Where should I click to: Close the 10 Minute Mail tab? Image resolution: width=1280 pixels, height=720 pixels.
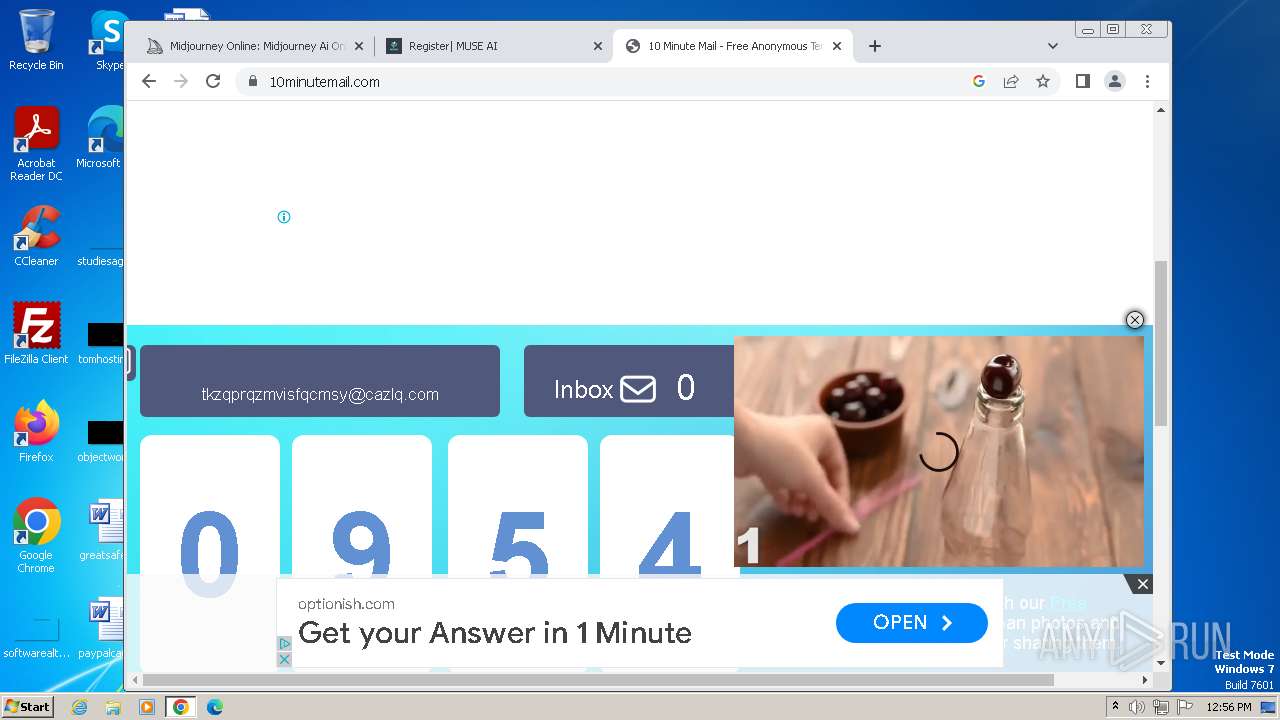837,46
